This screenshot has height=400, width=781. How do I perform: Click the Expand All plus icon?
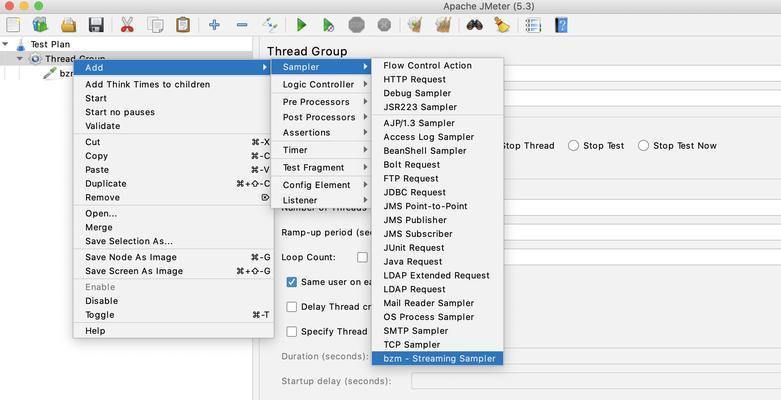pos(214,24)
